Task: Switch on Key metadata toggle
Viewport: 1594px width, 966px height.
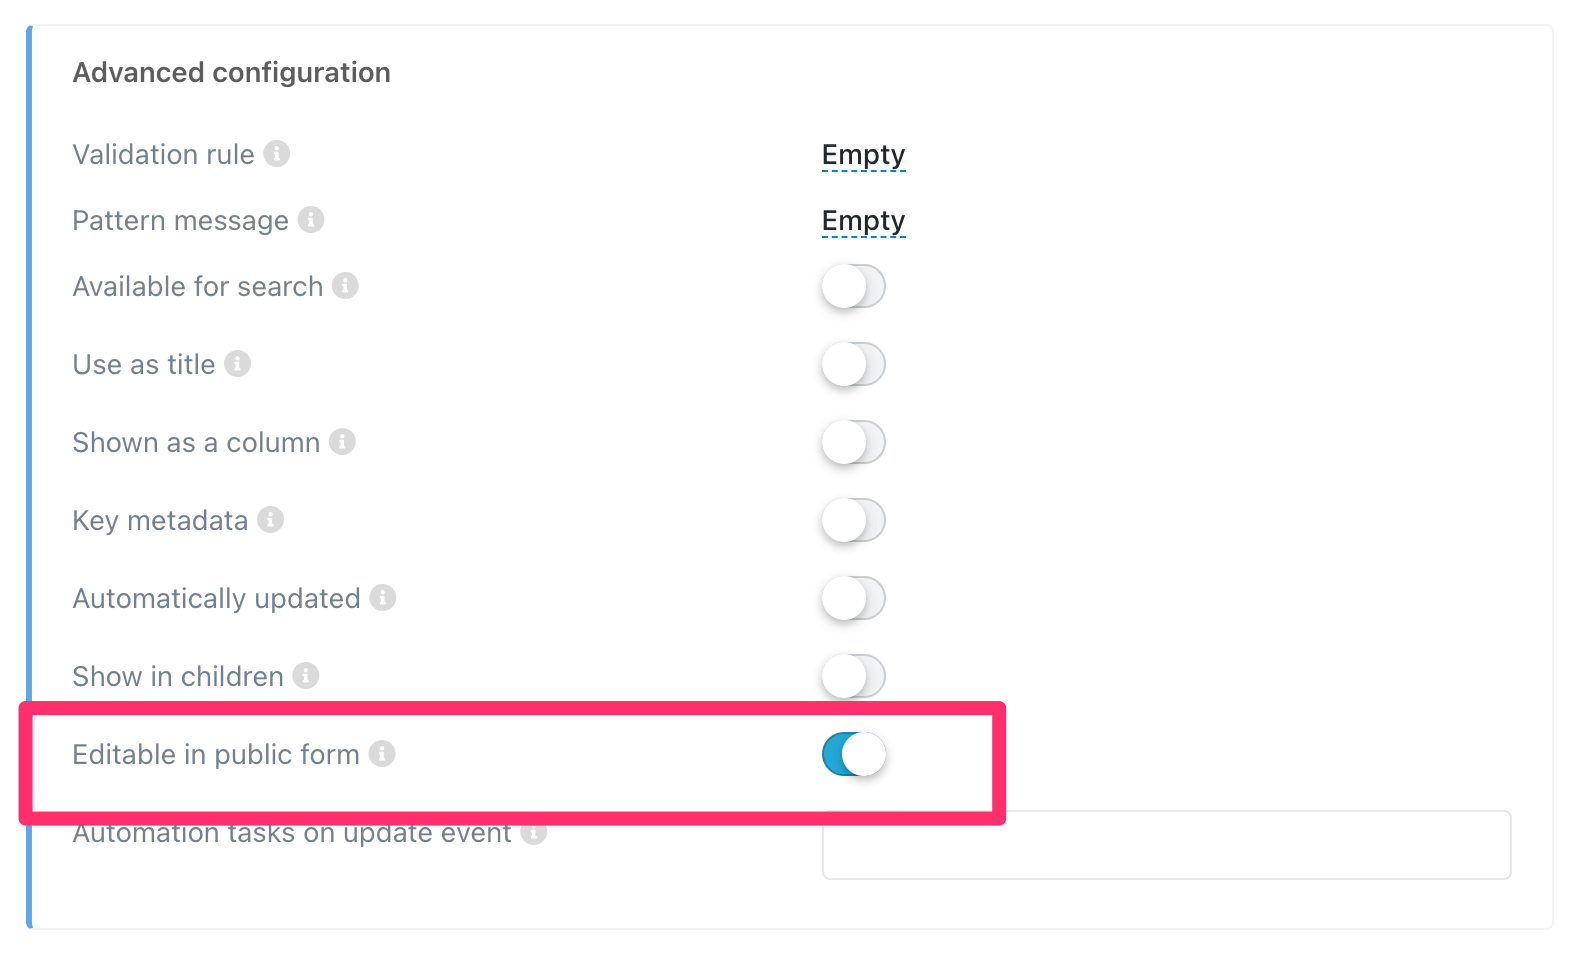Action: [x=853, y=521]
